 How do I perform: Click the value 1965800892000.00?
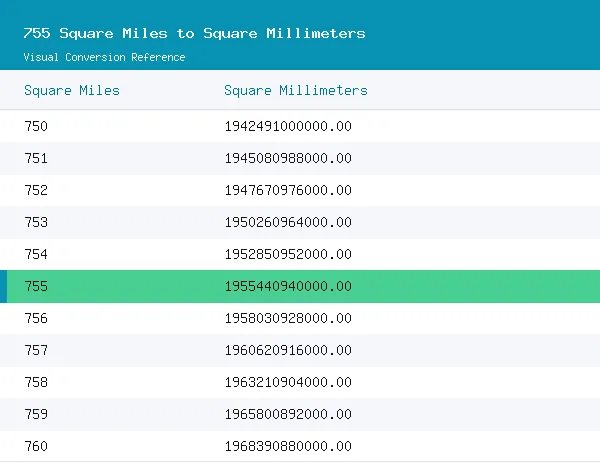tap(288, 414)
